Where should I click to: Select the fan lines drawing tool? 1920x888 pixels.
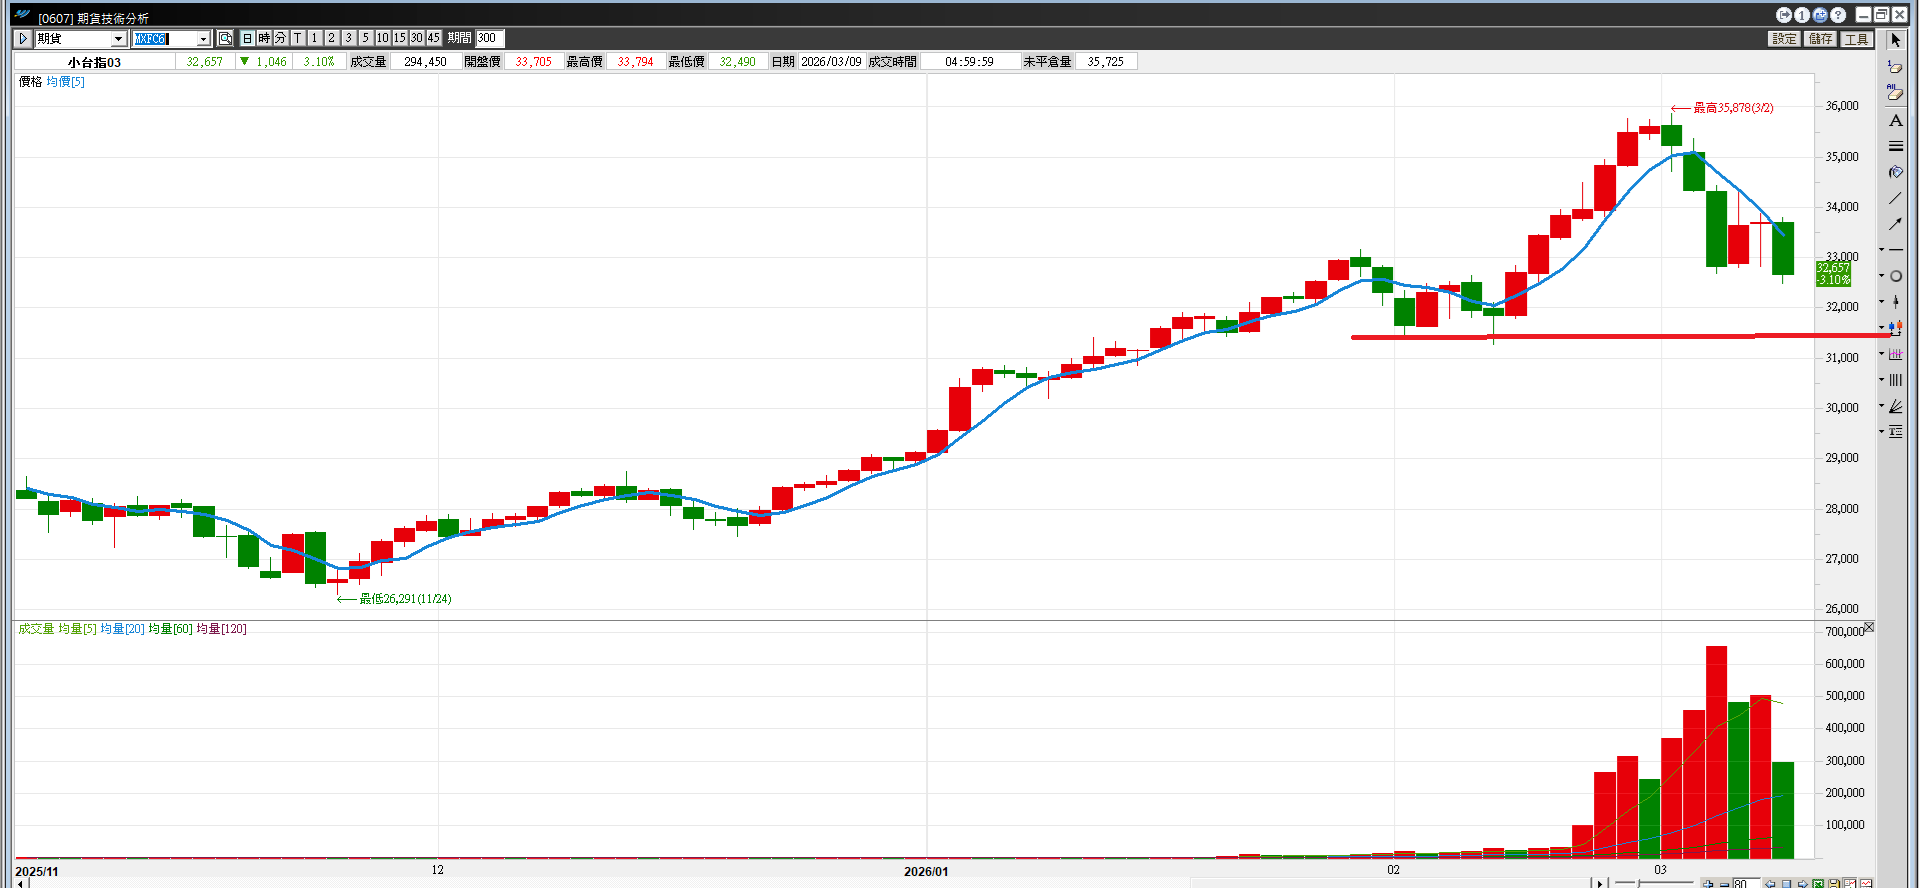point(1896,406)
